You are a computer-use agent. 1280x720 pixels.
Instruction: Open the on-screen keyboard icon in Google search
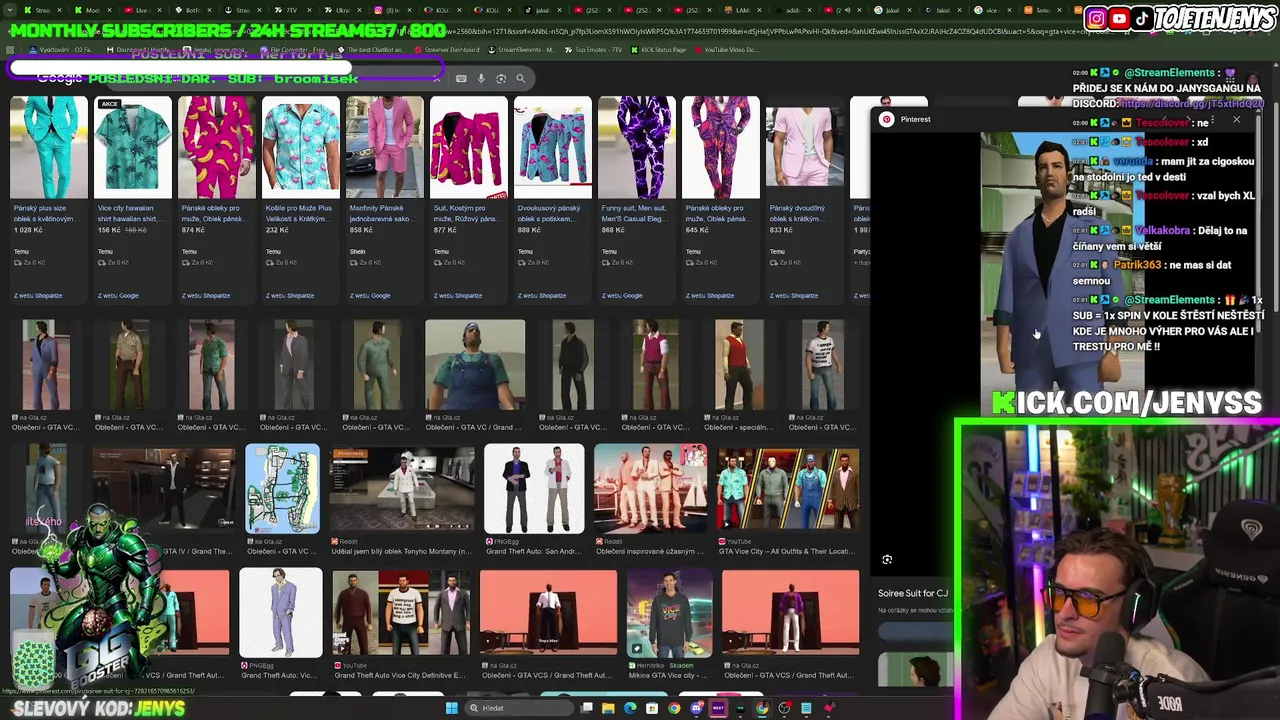click(461, 78)
